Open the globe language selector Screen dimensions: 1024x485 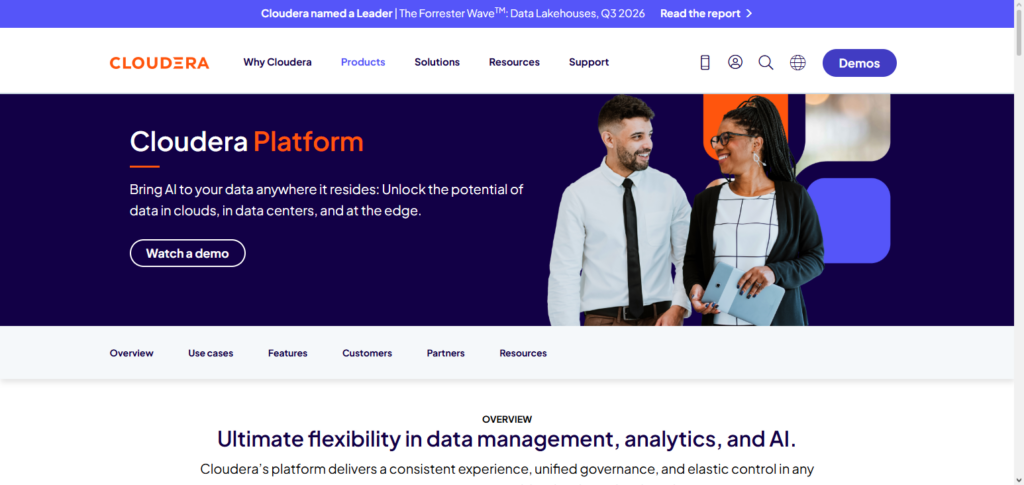point(797,63)
